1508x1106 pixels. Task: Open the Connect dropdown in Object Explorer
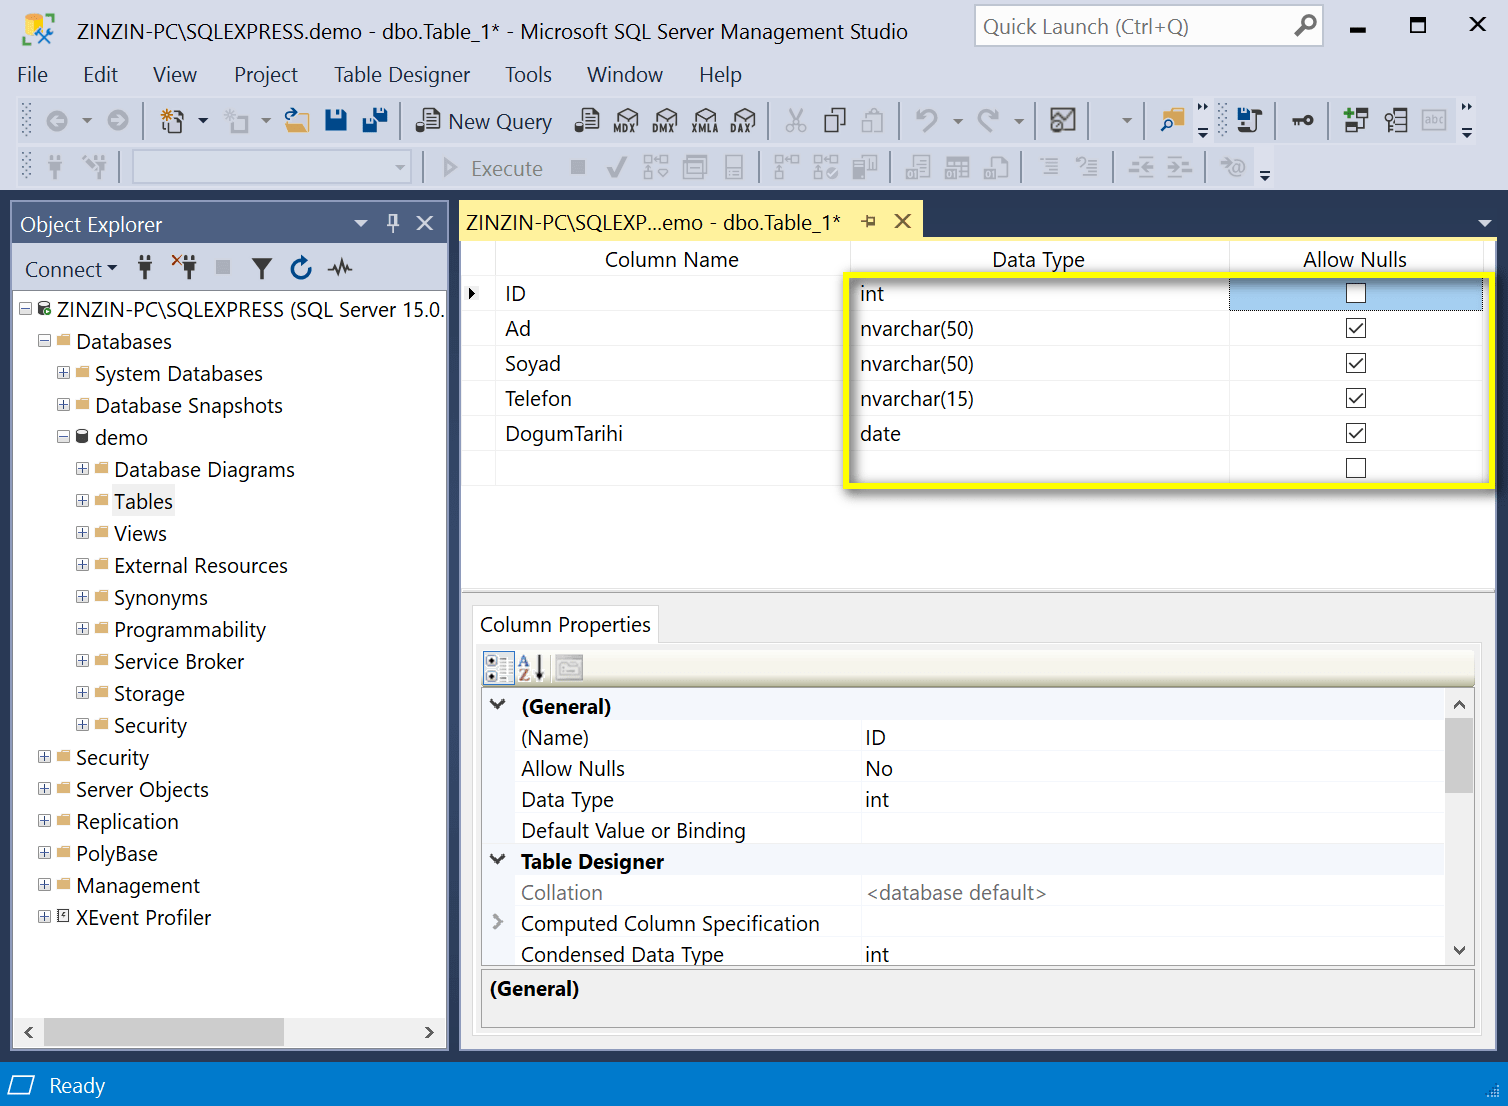71,269
